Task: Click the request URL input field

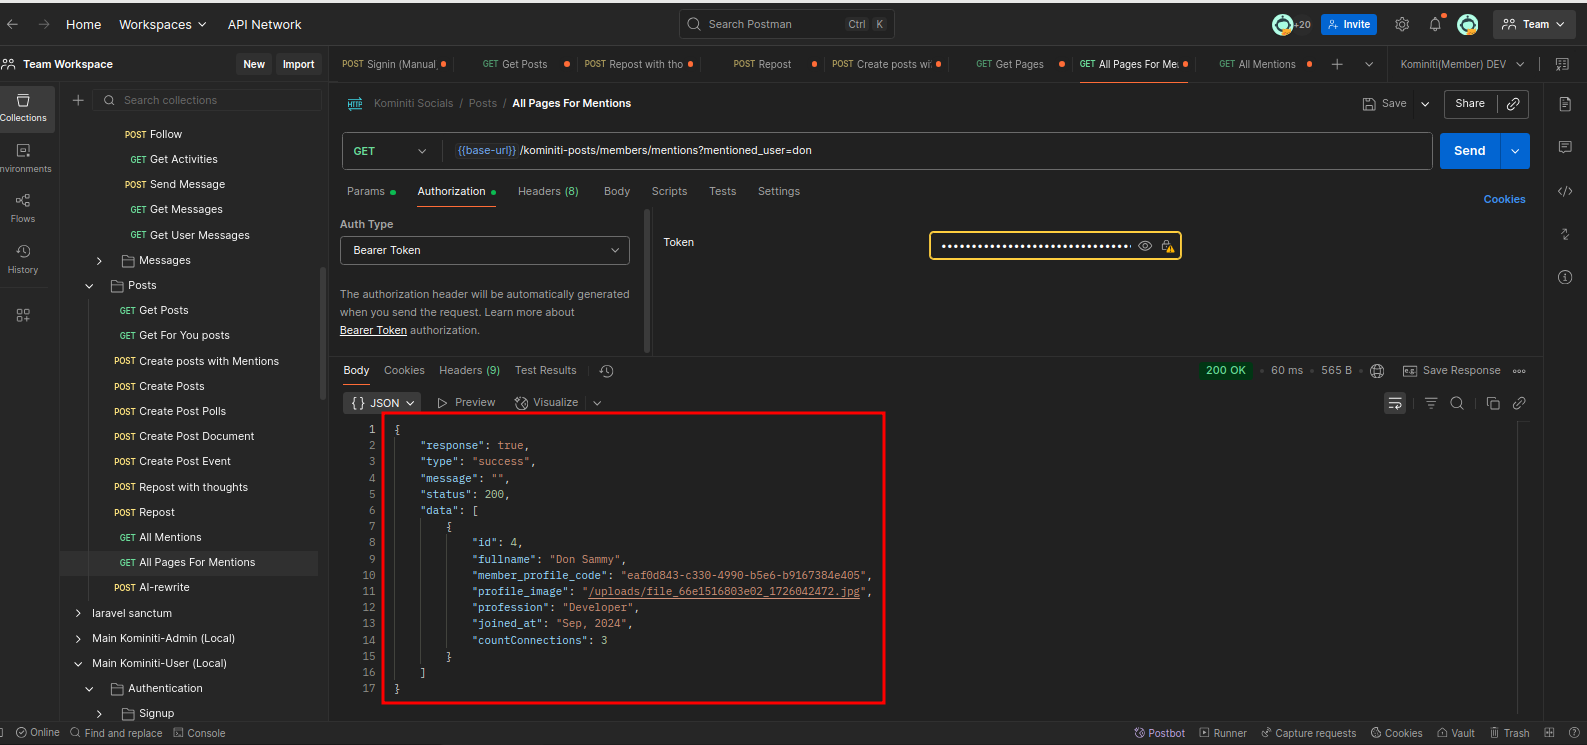Action: pos(900,151)
